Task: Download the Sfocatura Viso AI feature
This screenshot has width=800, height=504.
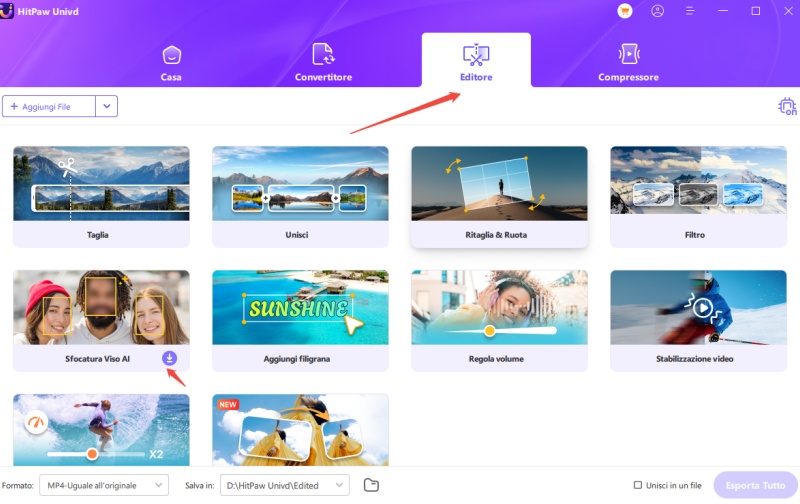Action: pyautogui.click(x=169, y=358)
